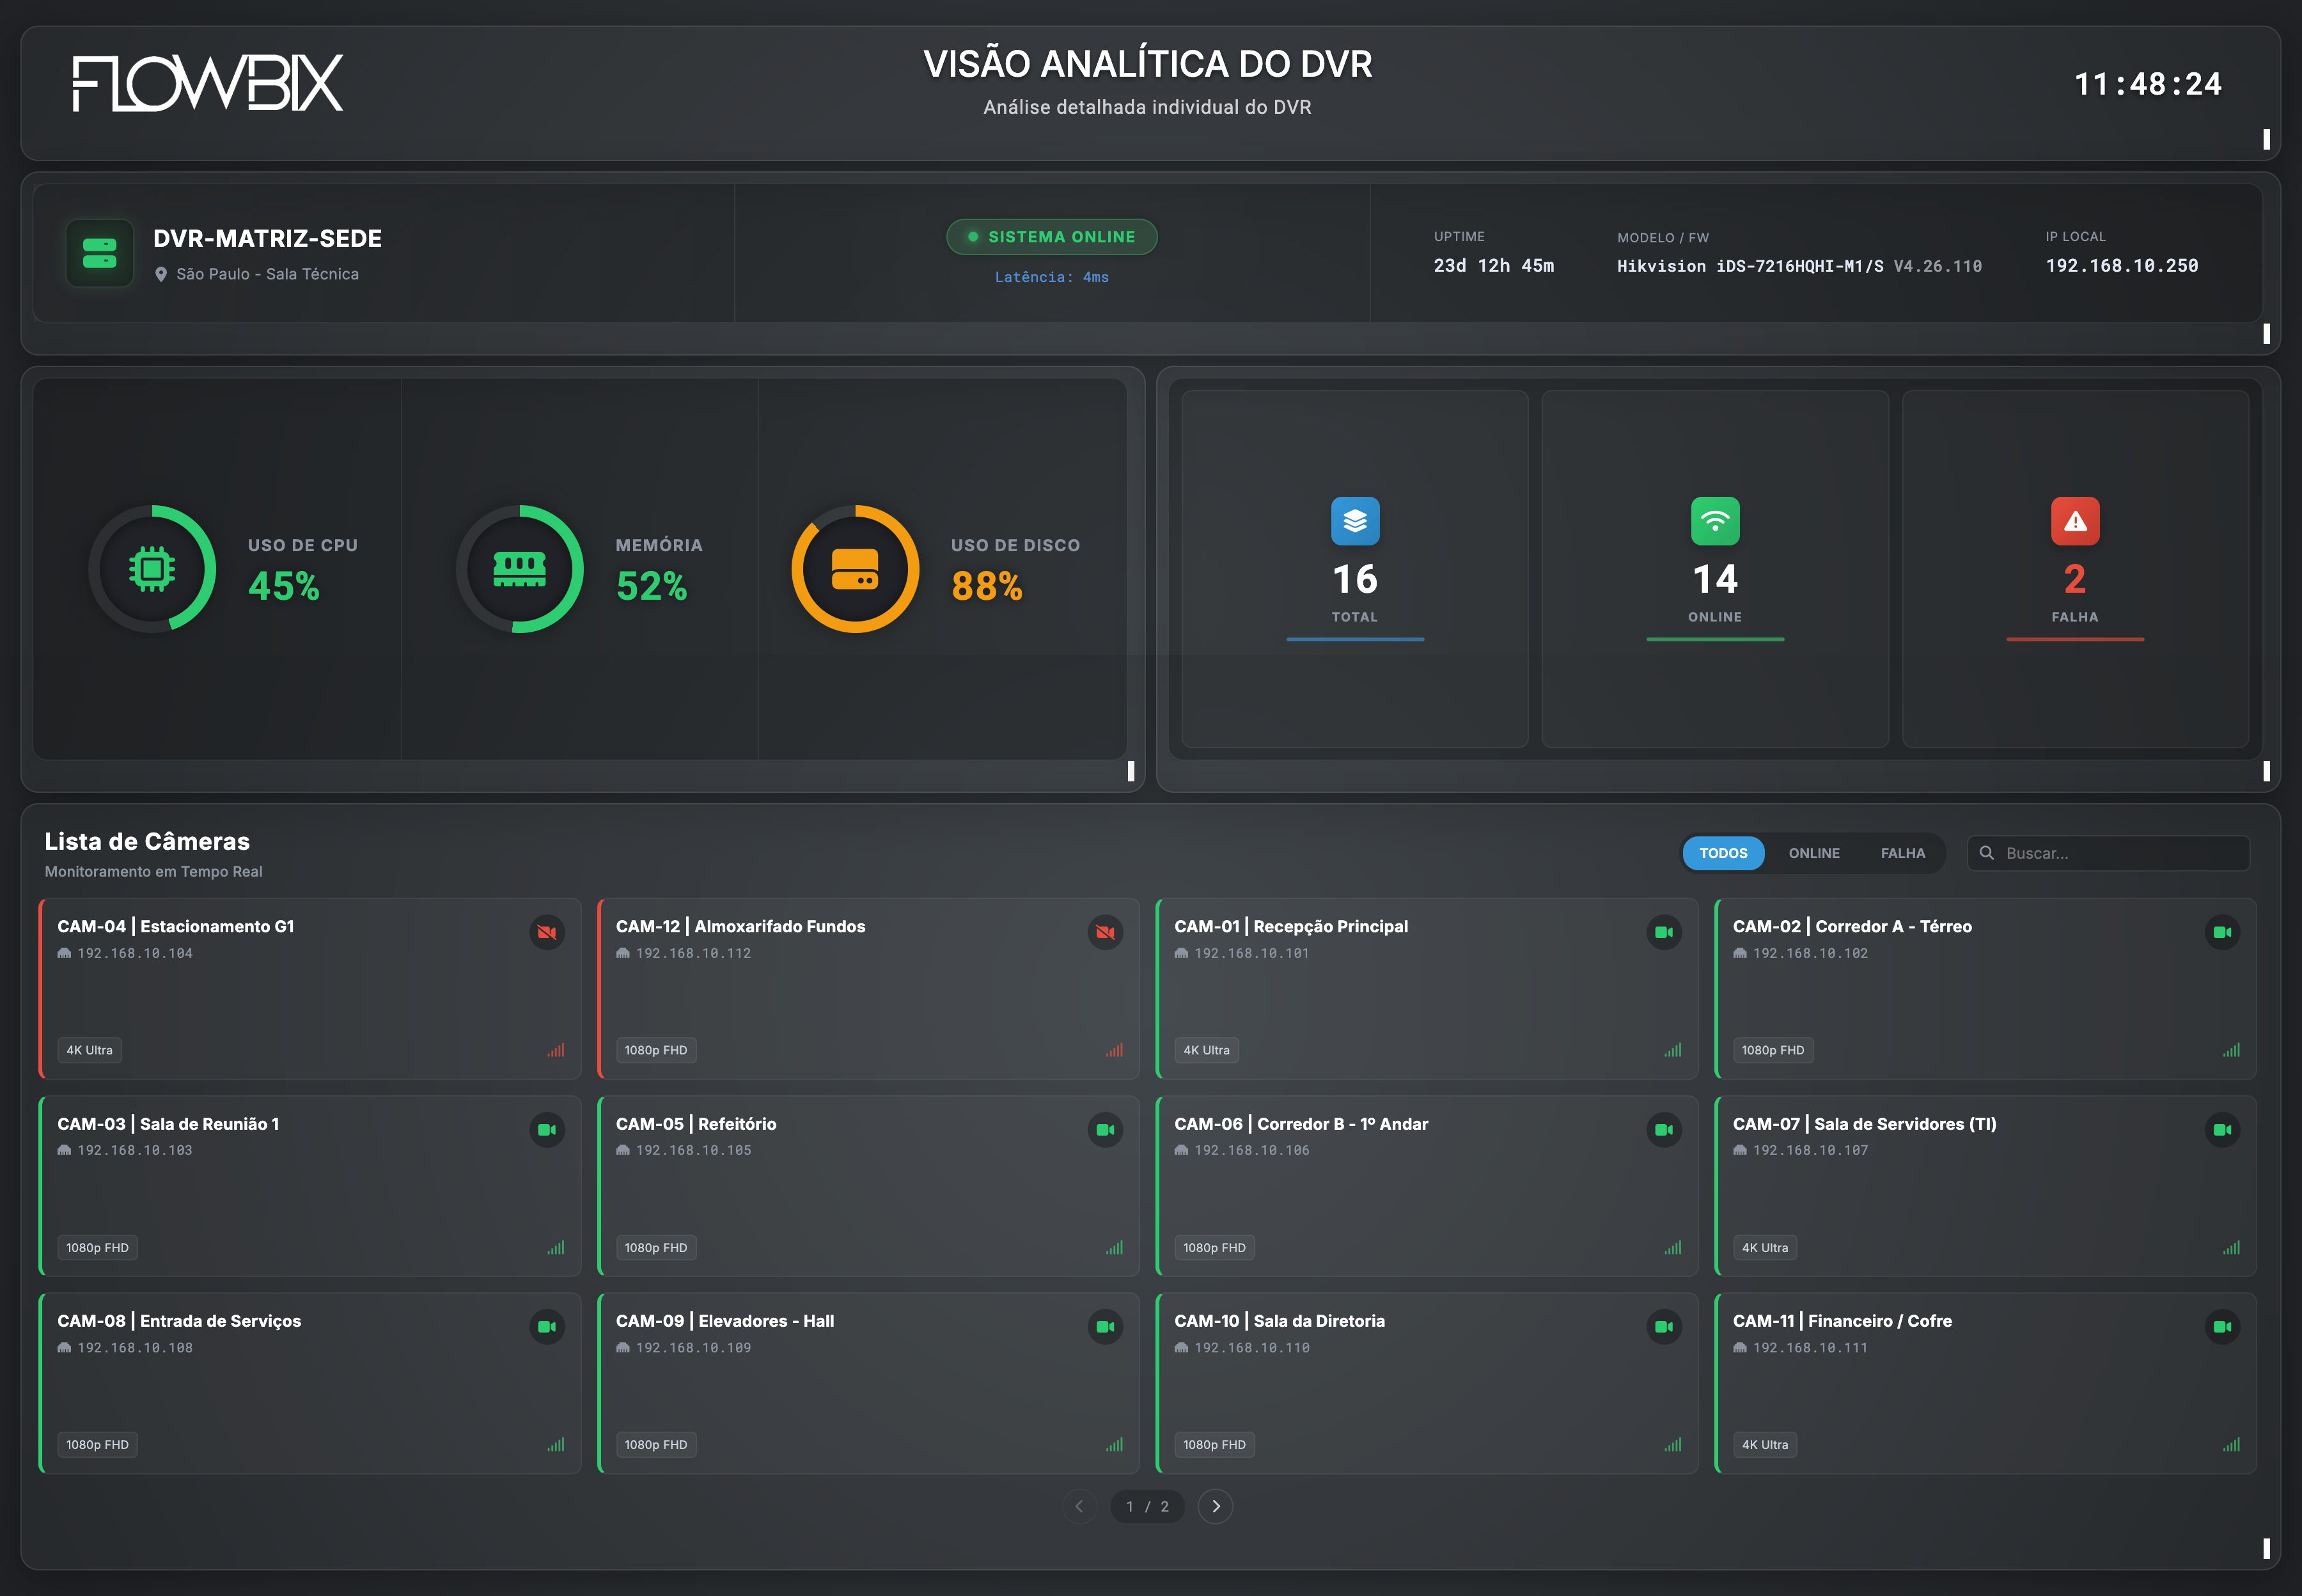Viewport: 2302px width, 1596px height.
Task: Click the disk drive icon in the orange gauge
Action: coord(855,569)
